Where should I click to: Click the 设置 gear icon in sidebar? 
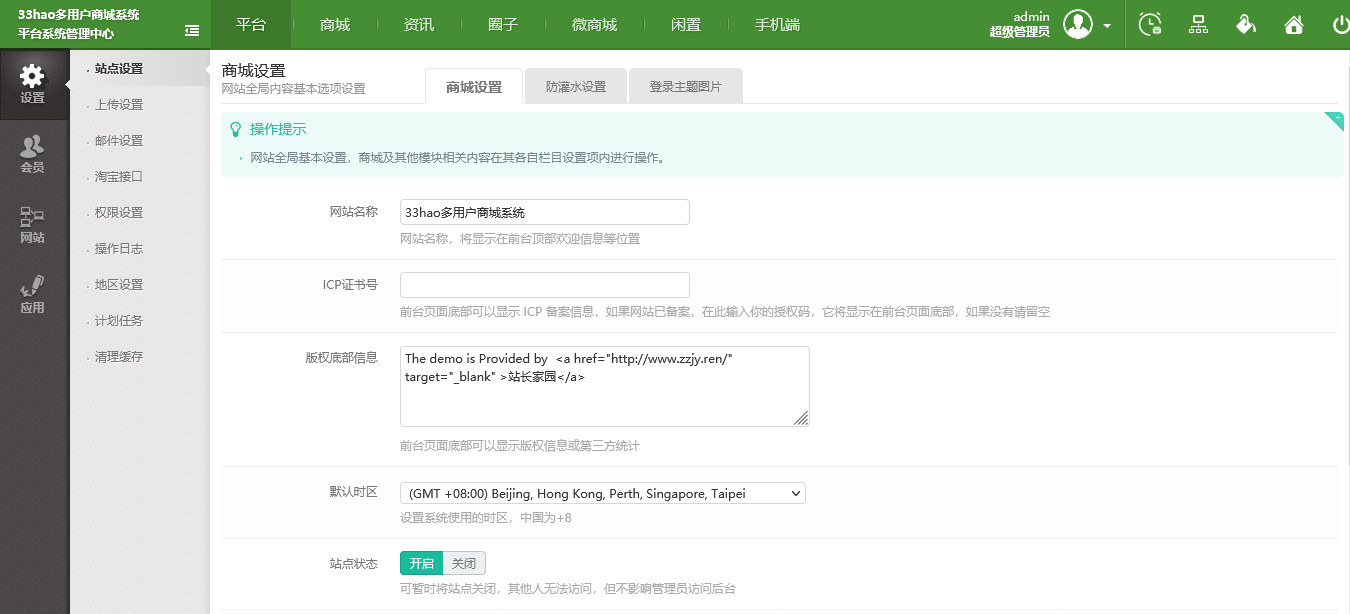coord(32,77)
